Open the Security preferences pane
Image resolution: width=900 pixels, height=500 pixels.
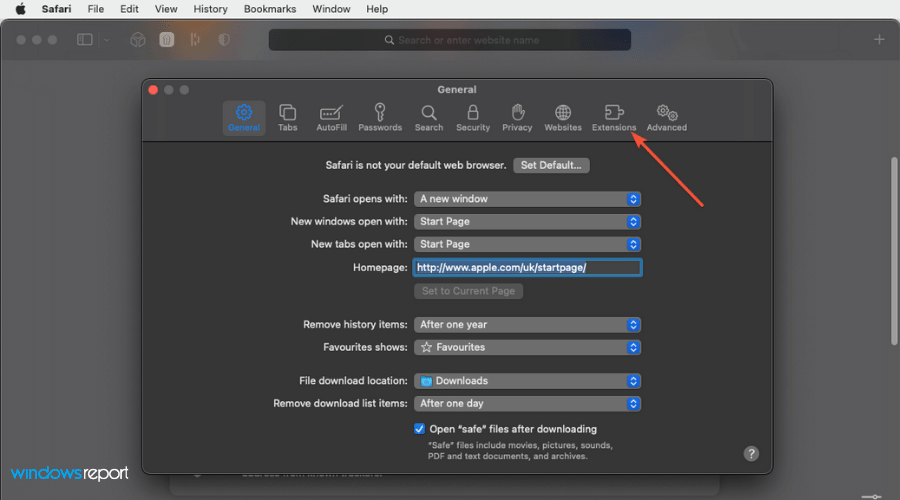point(473,118)
